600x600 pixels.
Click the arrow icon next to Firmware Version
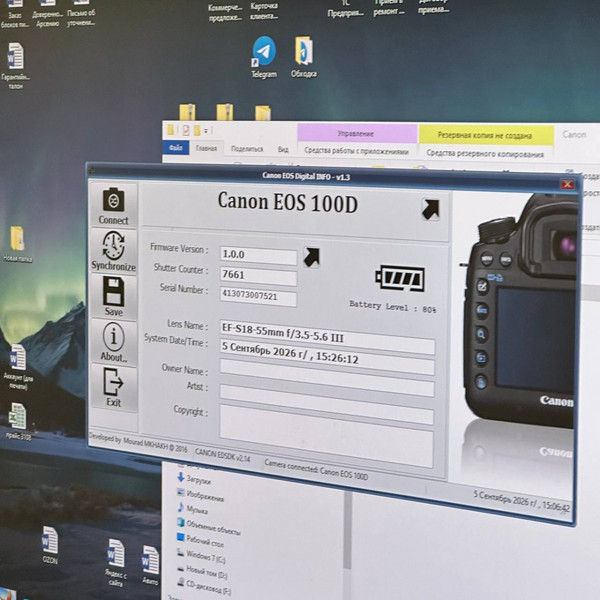coord(311,257)
